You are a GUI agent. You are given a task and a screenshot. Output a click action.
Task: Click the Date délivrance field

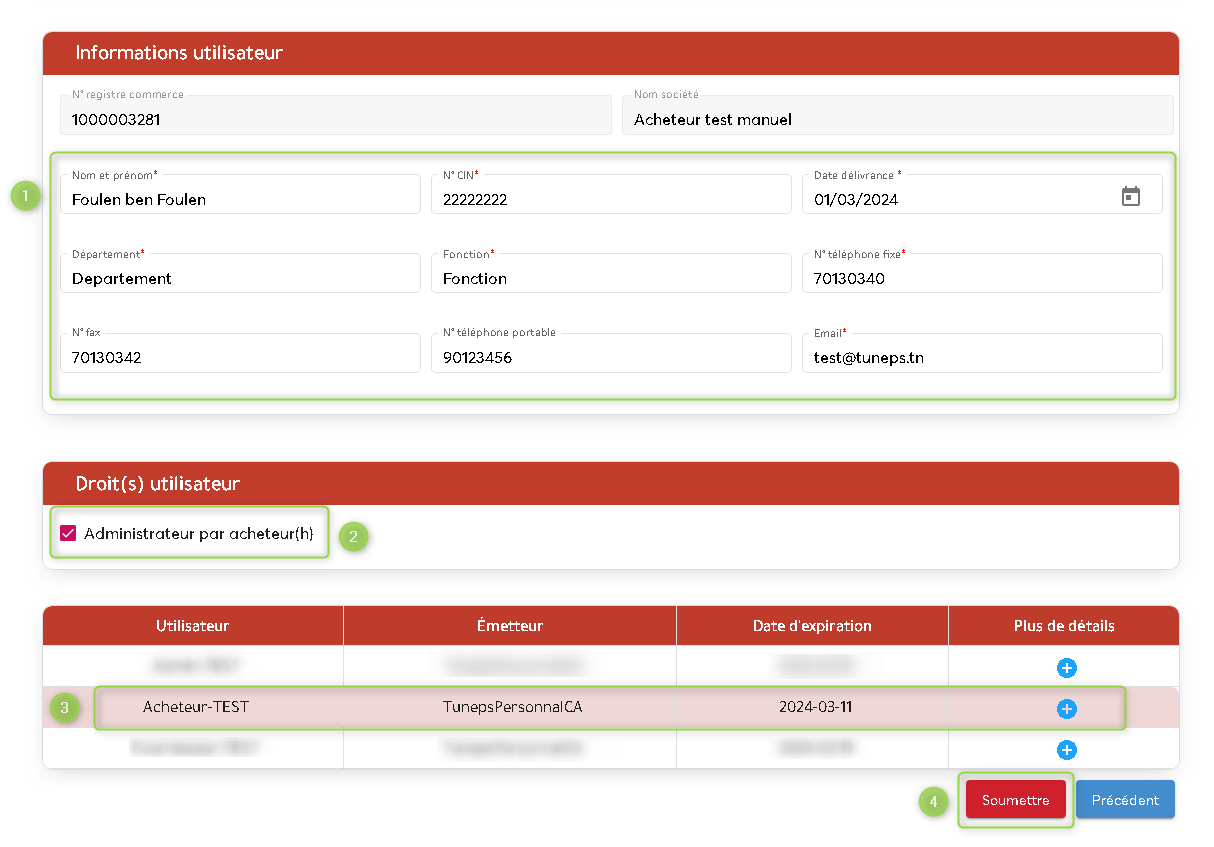click(960, 198)
